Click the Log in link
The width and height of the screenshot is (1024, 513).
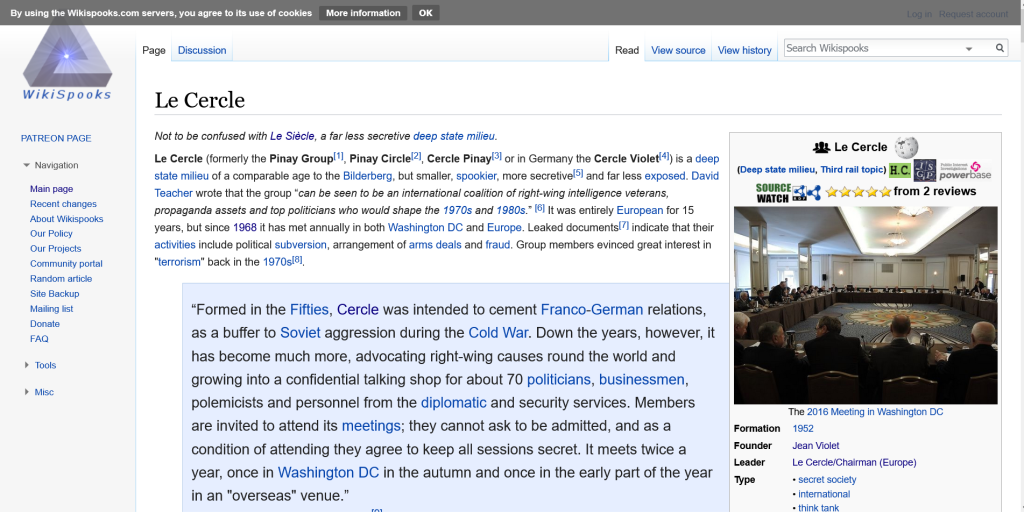coord(919,14)
